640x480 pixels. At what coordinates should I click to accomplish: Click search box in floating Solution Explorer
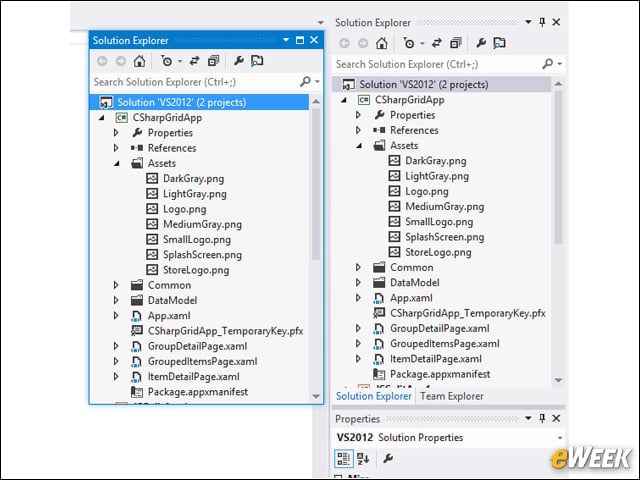(195, 82)
